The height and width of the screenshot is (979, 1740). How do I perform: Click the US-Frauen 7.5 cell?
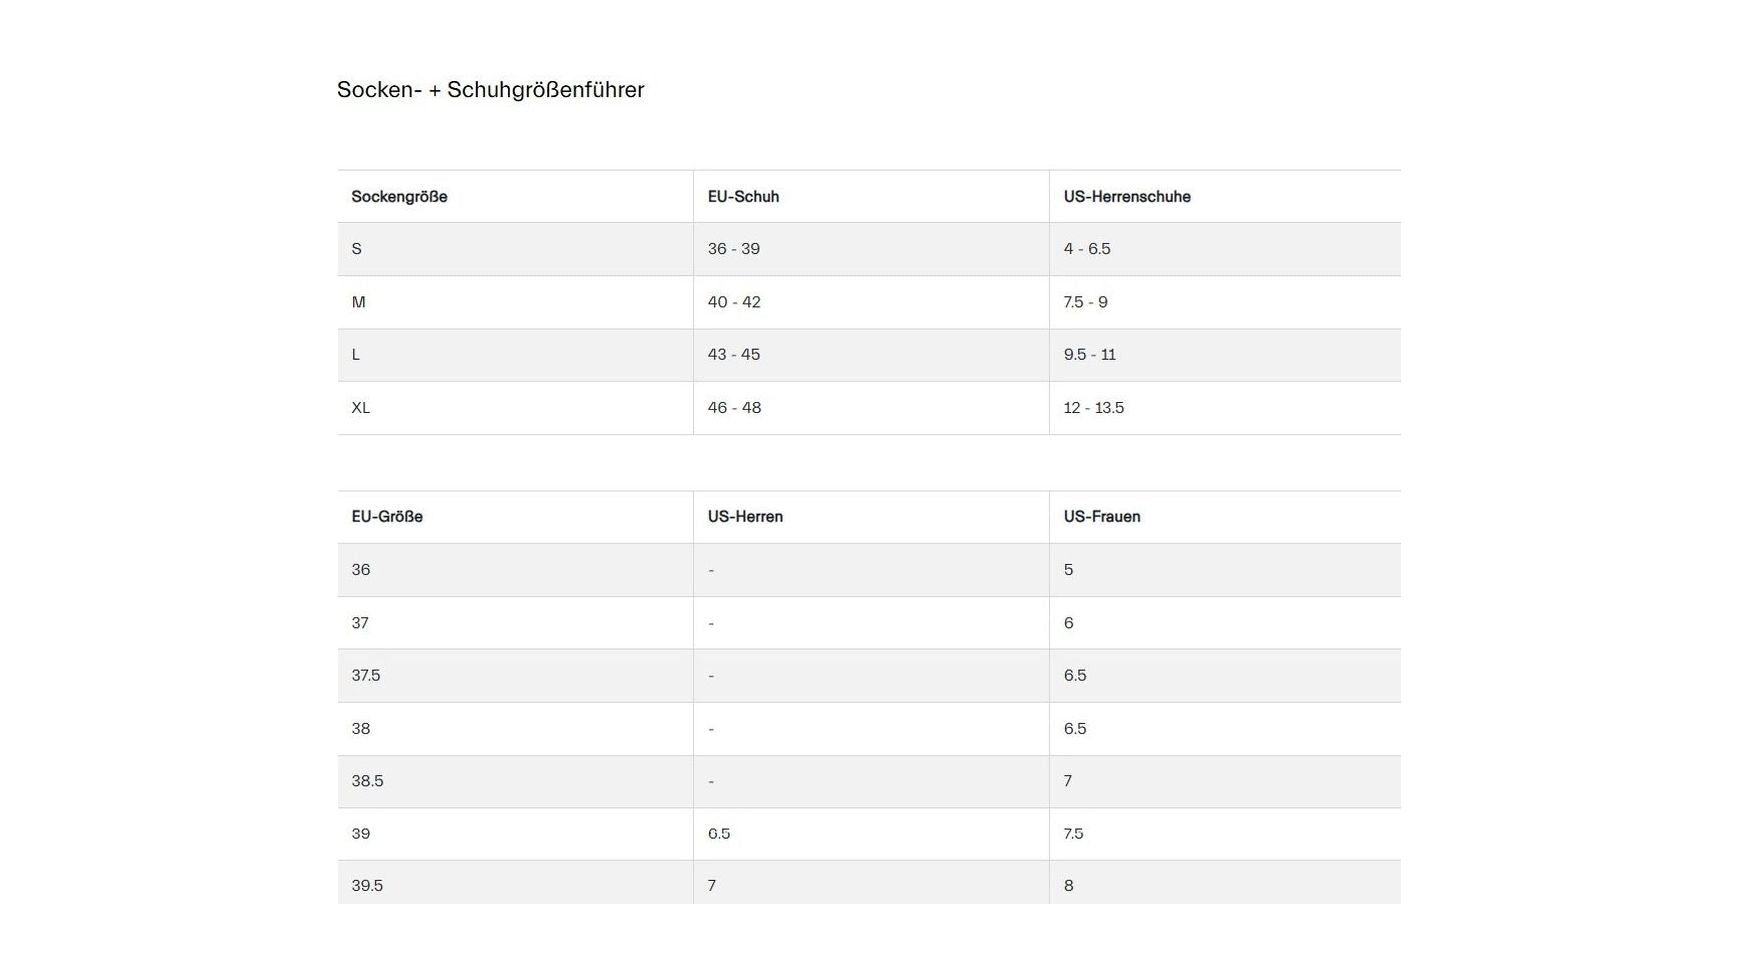(x=1225, y=834)
